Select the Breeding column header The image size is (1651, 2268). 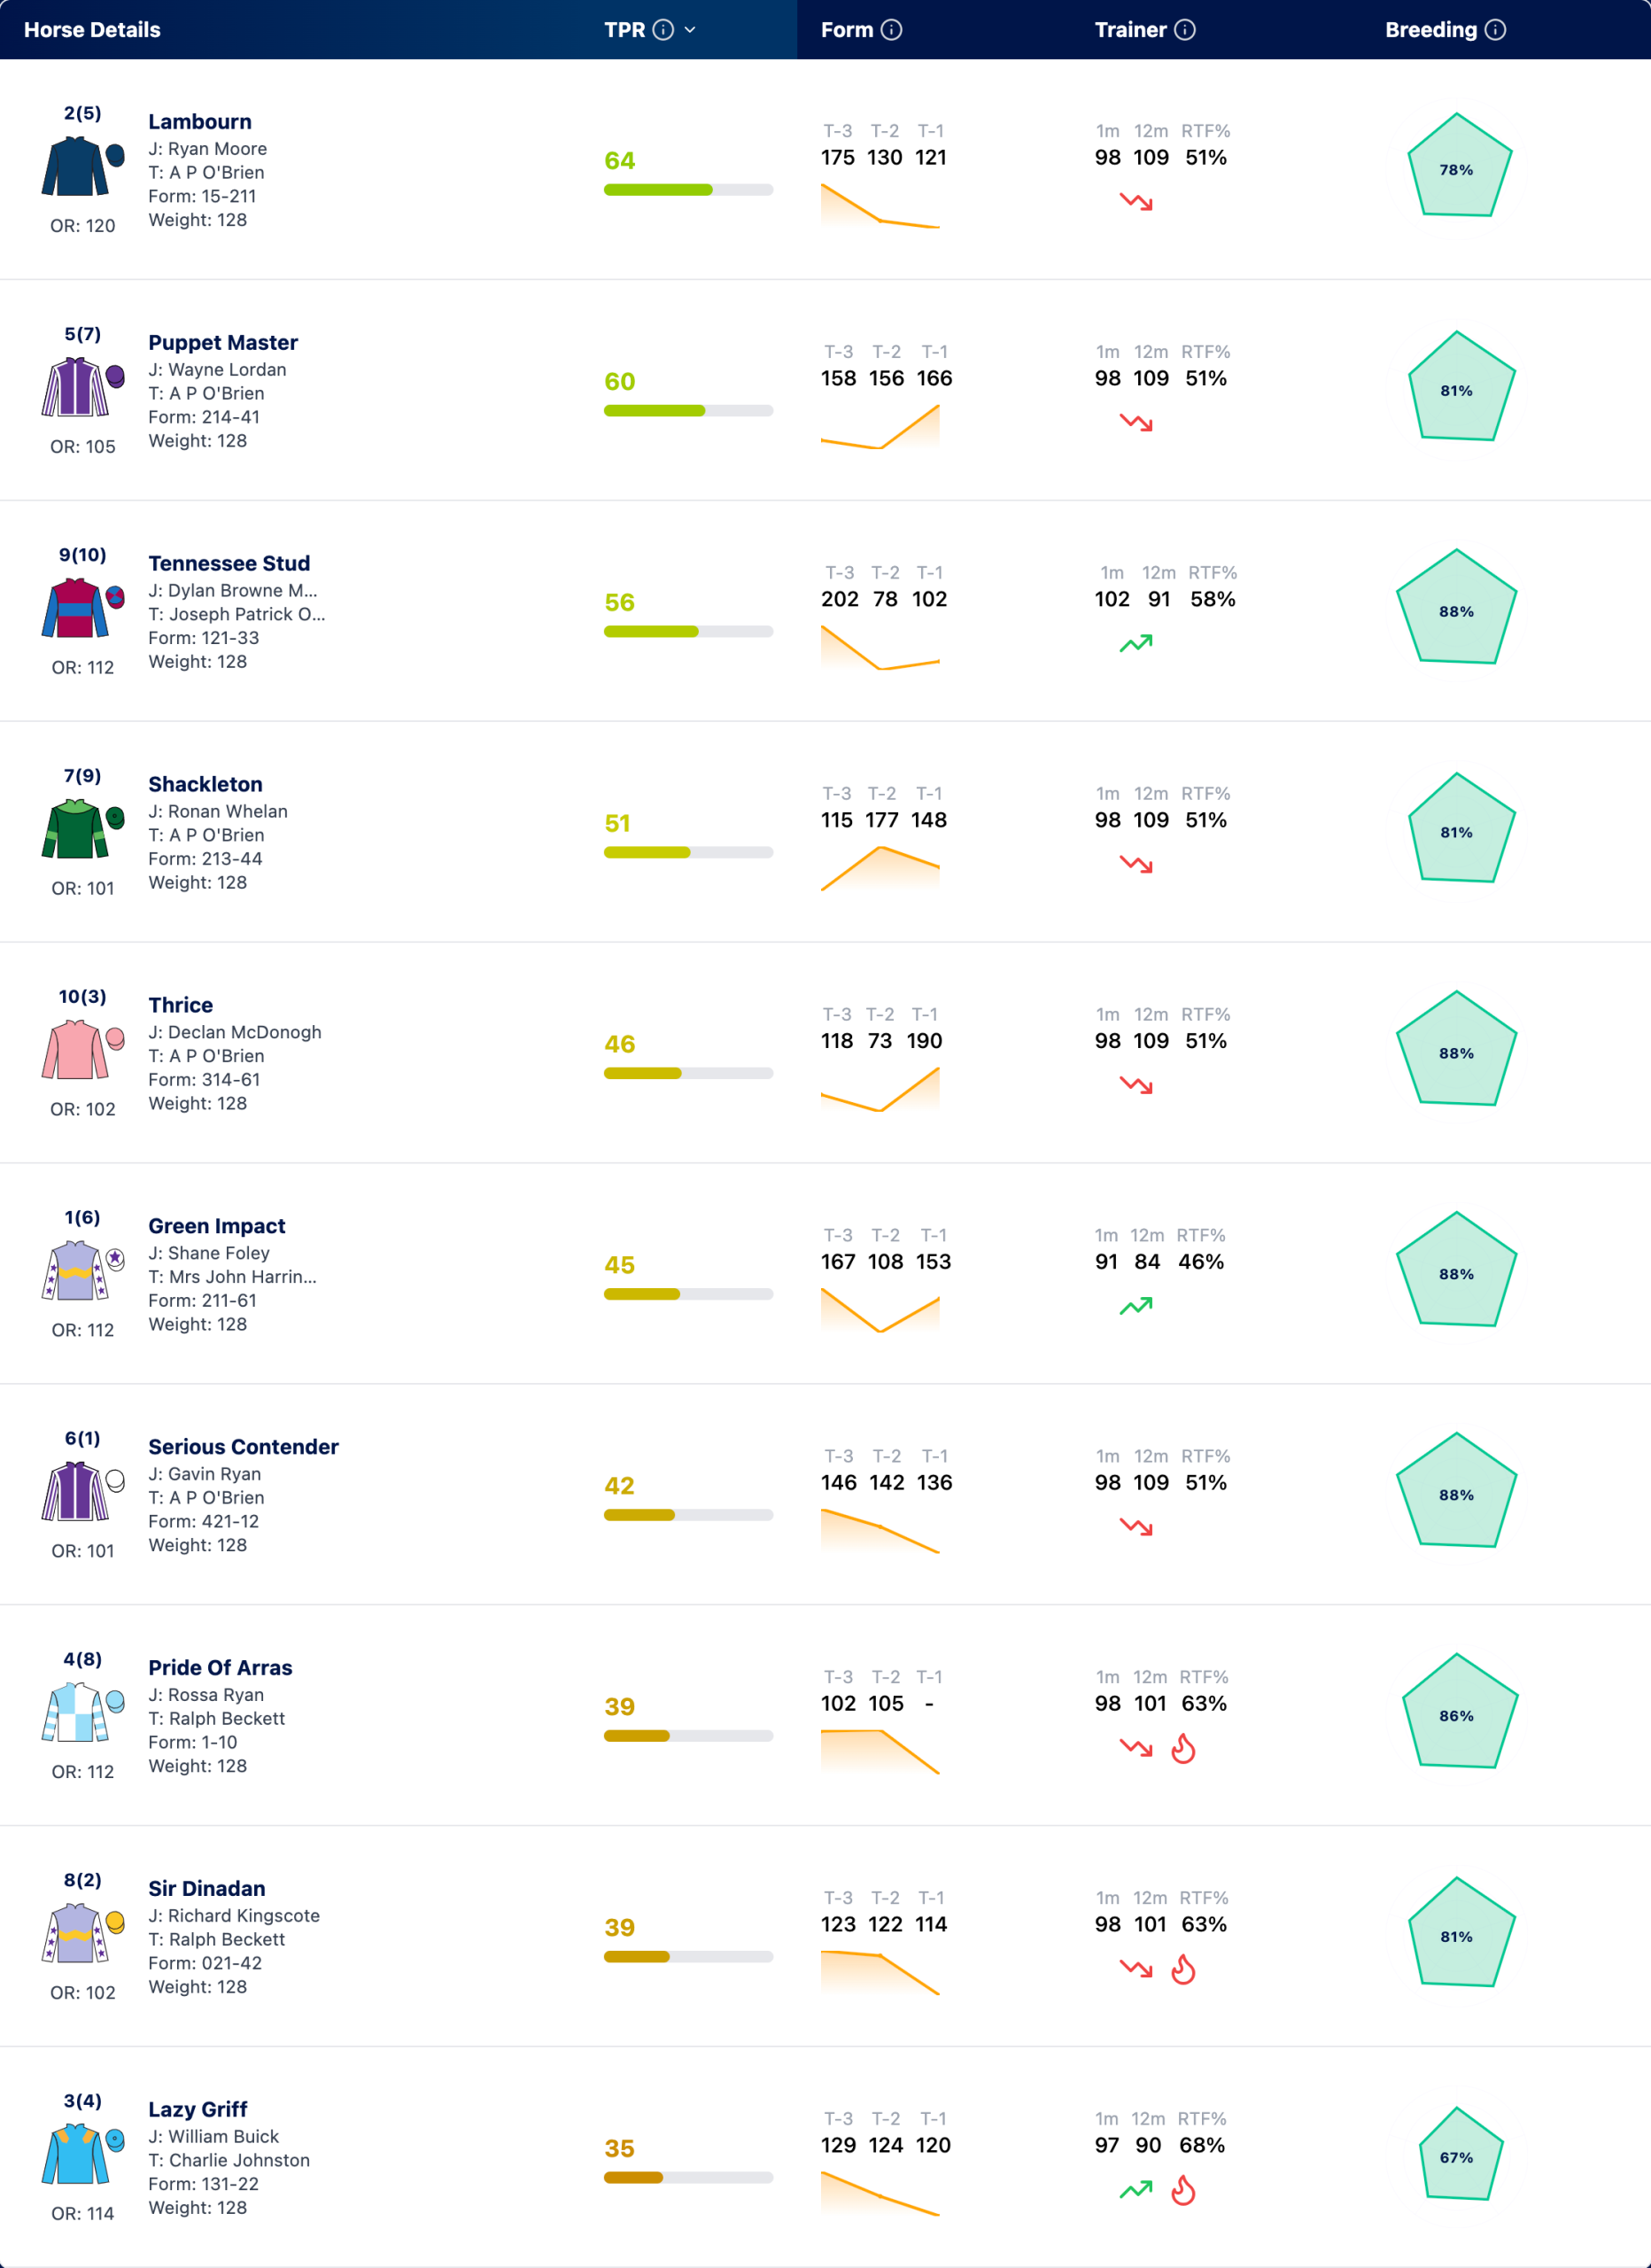(x=1431, y=30)
